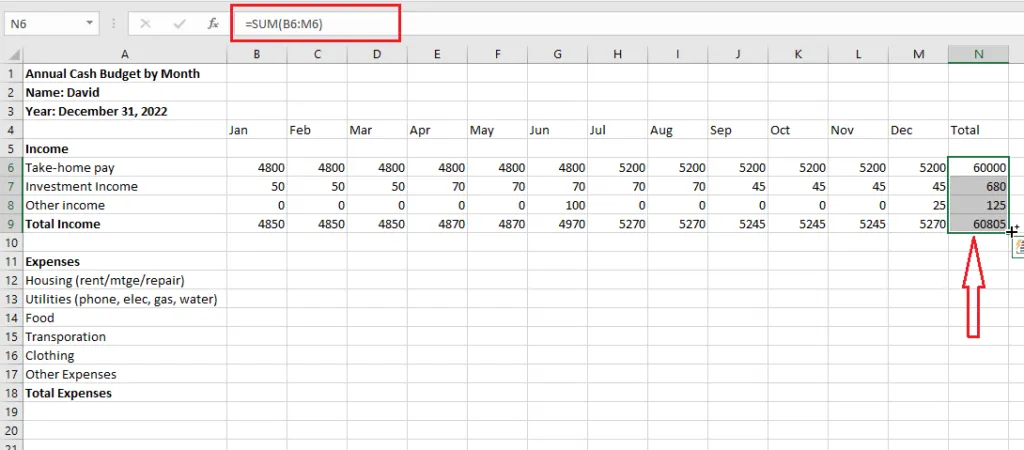Click the Jan month header cell

[257, 130]
